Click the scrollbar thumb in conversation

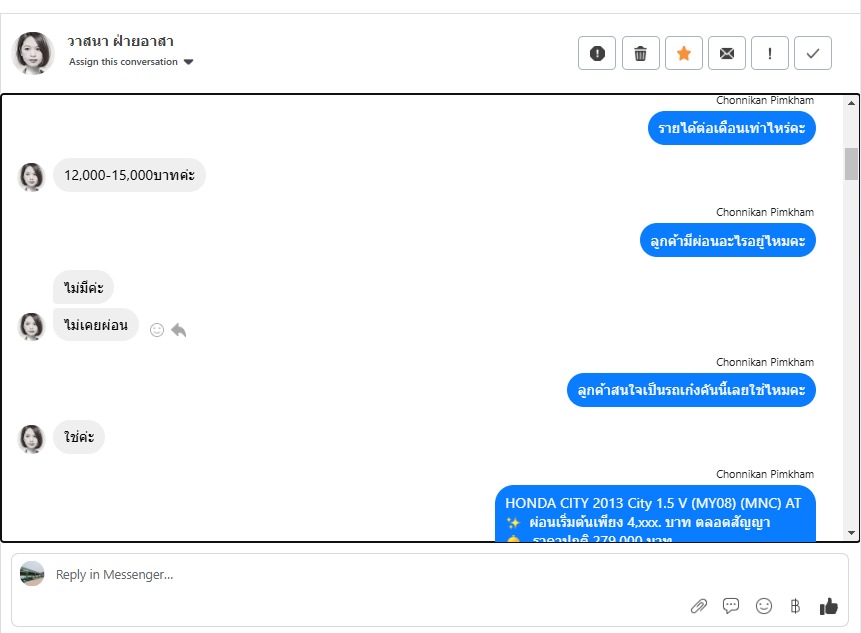pos(851,164)
